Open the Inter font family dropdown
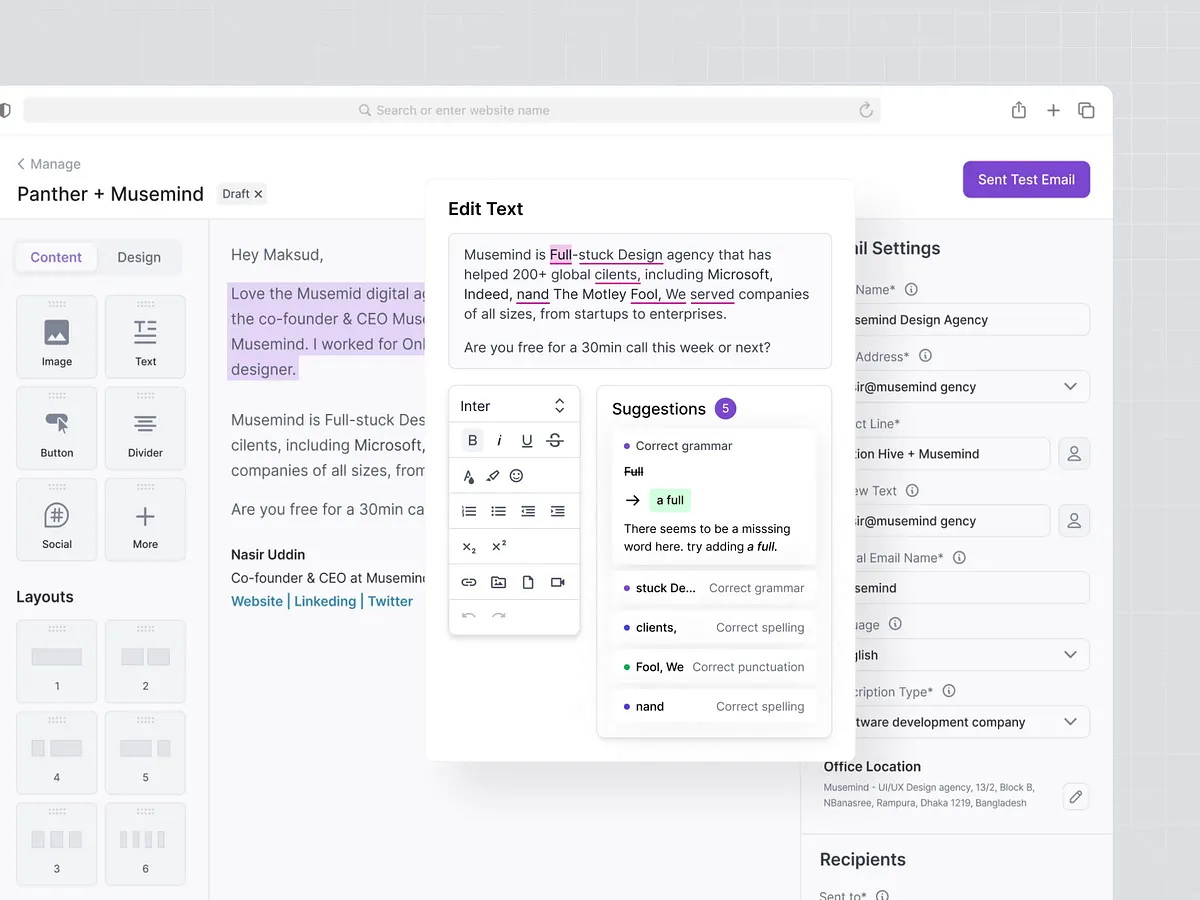 514,406
